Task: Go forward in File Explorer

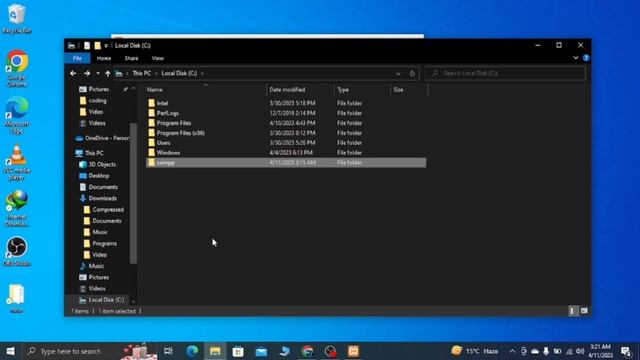Action: (87, 73)
